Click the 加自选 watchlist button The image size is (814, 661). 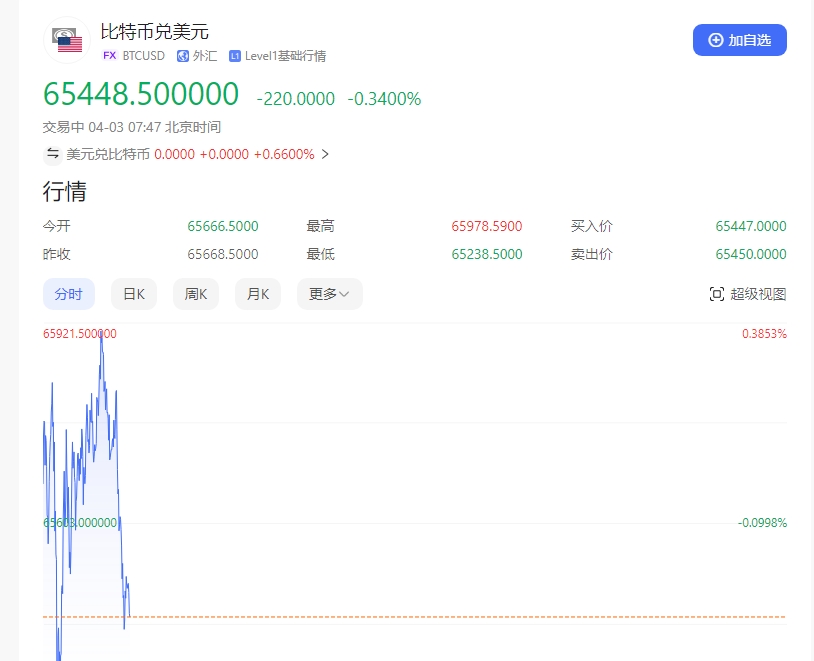coord(740,40)
